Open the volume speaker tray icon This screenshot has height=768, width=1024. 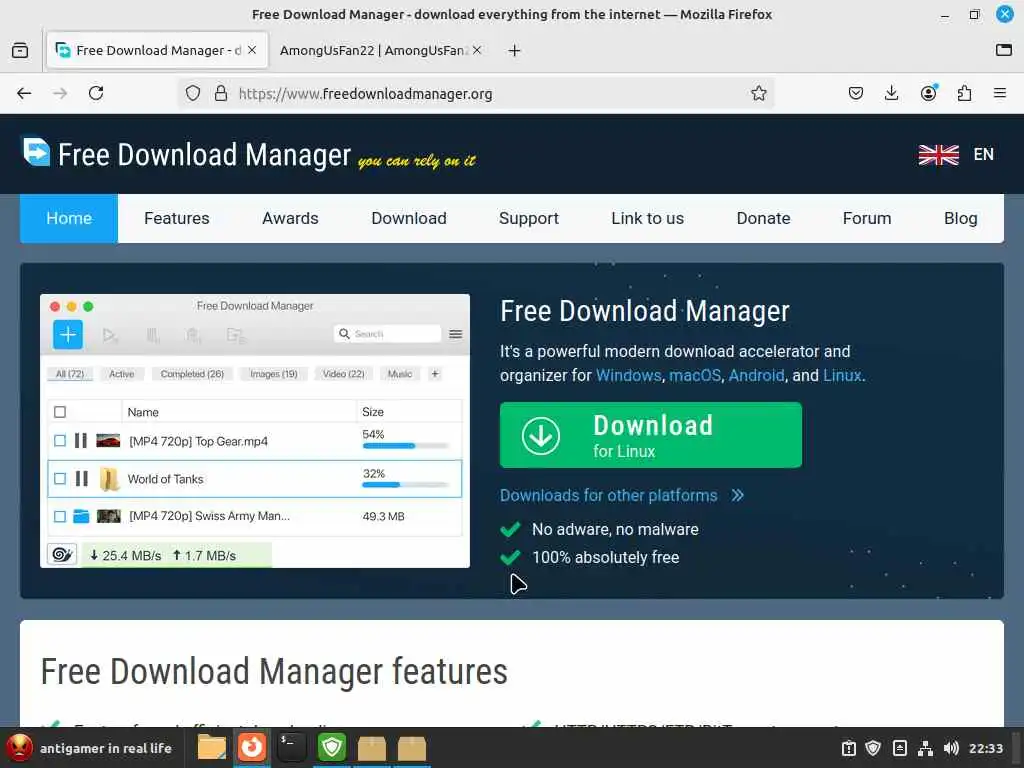click(951, 748)
